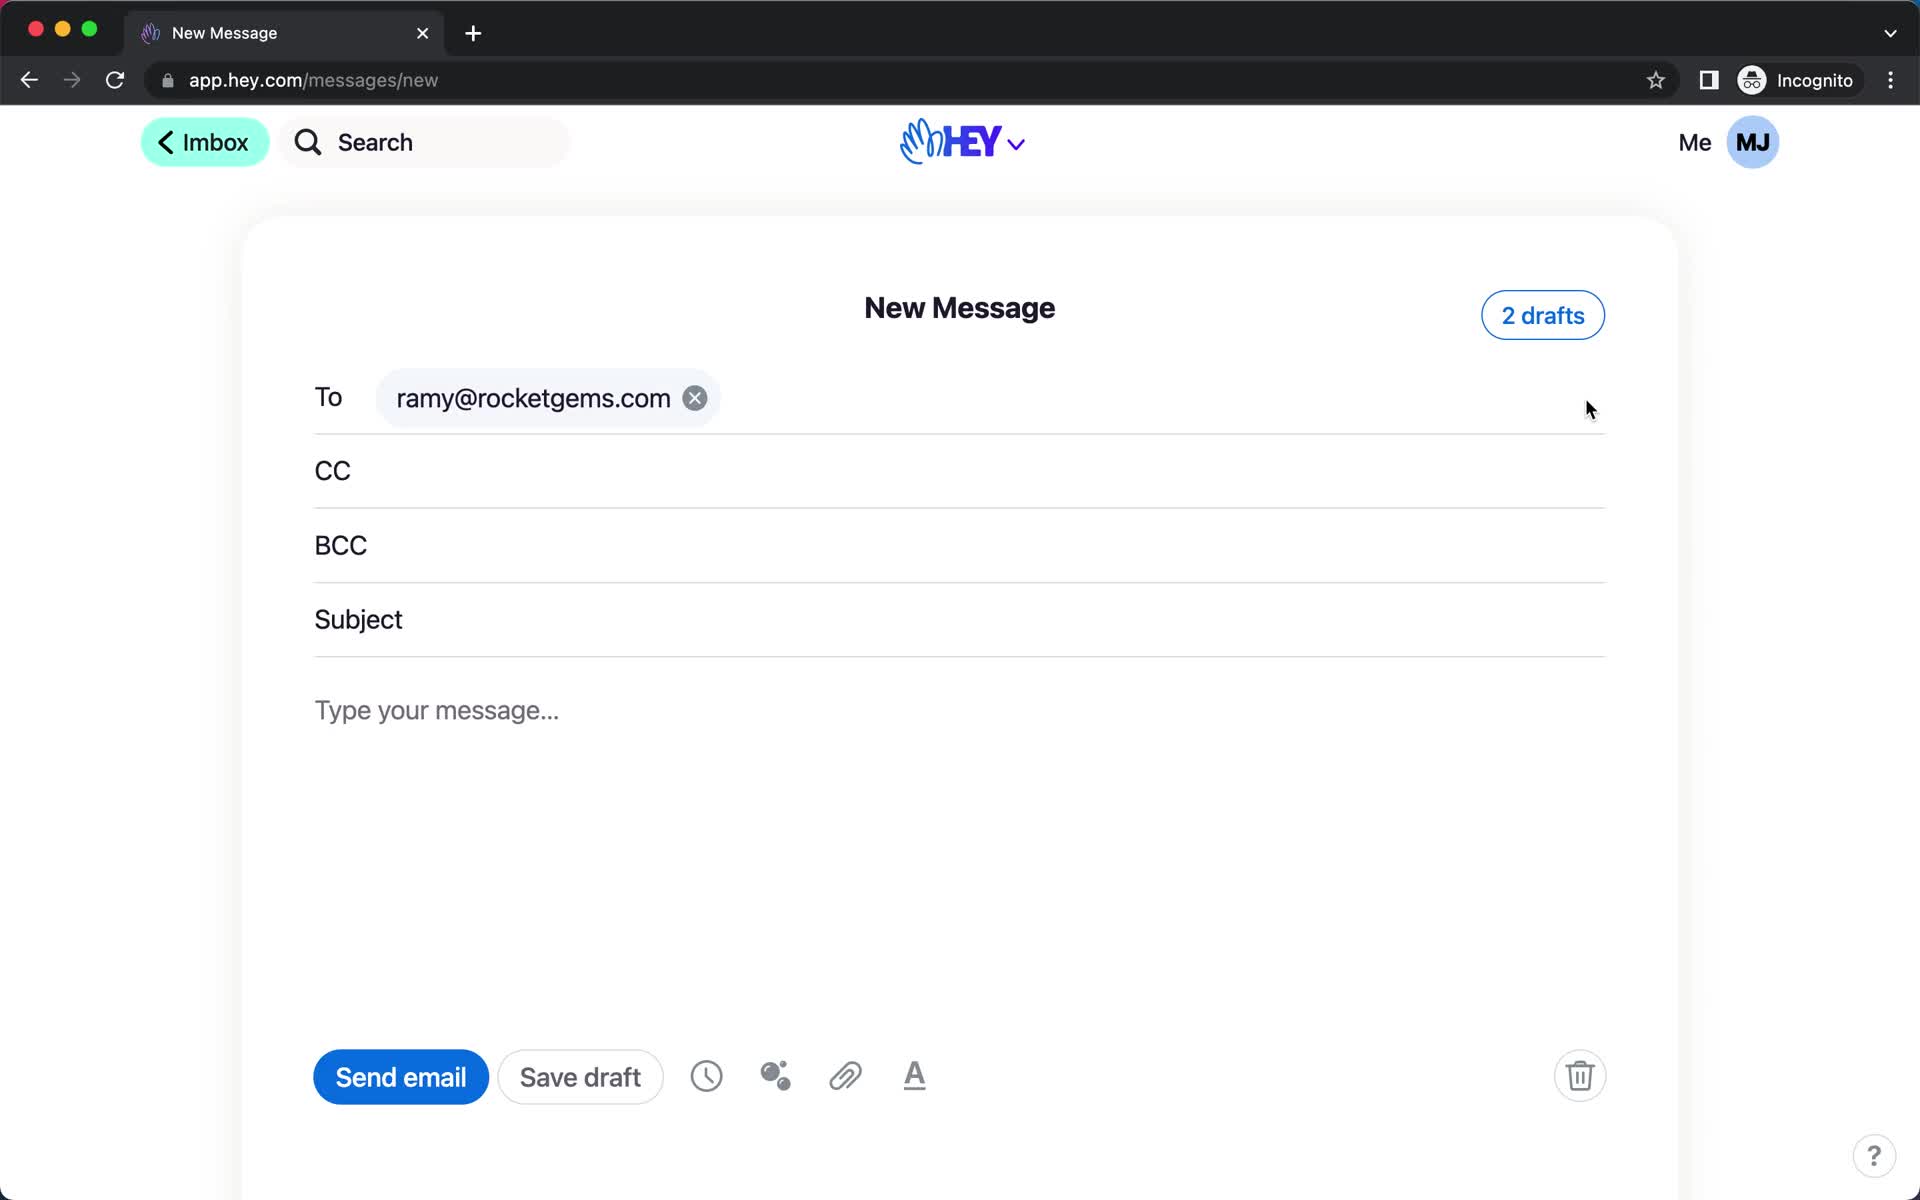Remove ramy@rocketgems.com recipient
The width and height of the screenshot is (1920, 1200).
(x=694, y=398)
